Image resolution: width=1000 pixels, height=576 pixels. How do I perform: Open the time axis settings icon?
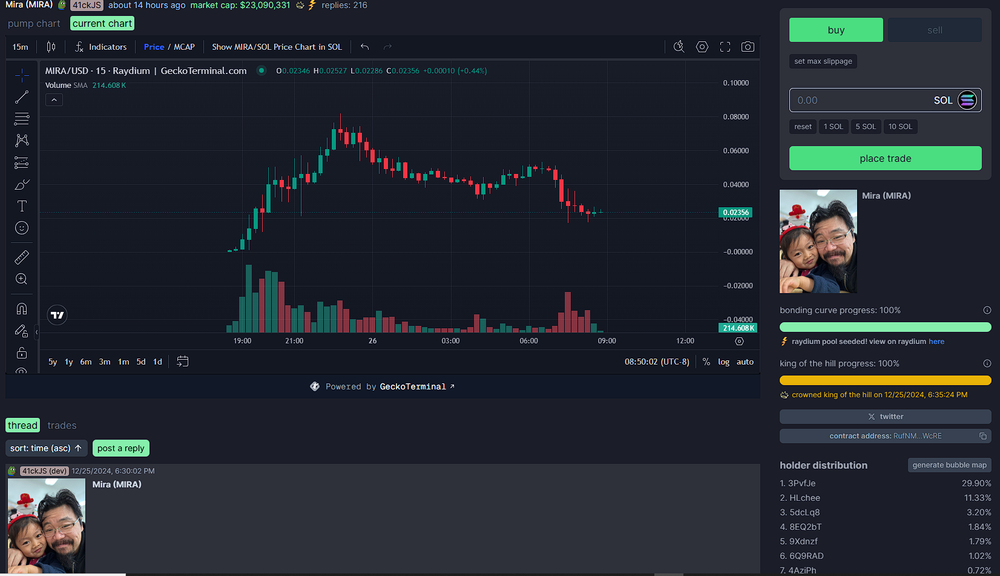739,341
